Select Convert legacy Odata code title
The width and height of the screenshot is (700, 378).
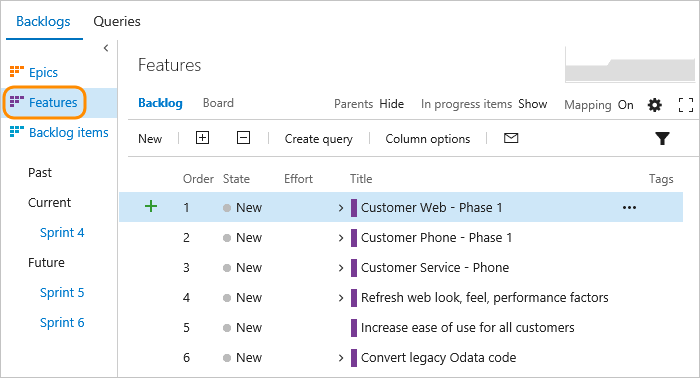point(438,357)
